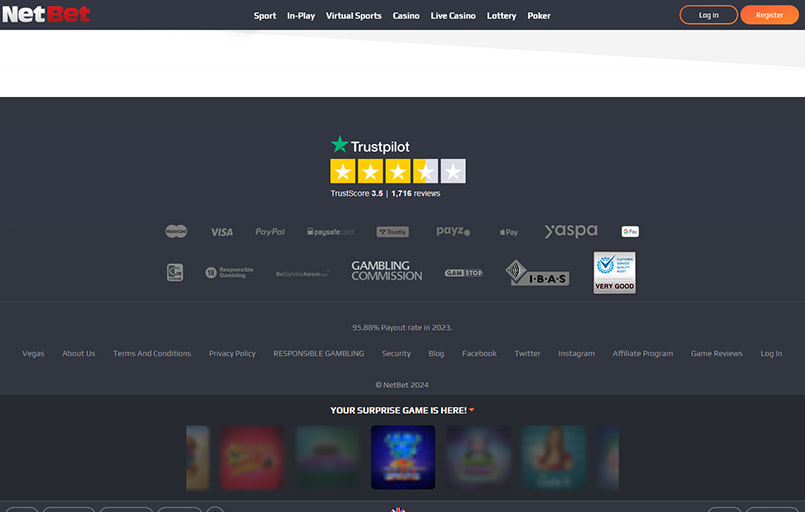Viewport: 805px width, 512px height.
Task: Open RESPONSIBLE GAMBLING footer link
Action: [319, 353]
